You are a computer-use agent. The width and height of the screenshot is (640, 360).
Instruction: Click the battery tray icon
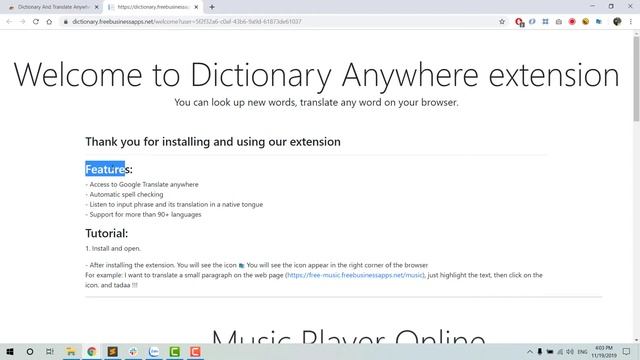[550, 351]
